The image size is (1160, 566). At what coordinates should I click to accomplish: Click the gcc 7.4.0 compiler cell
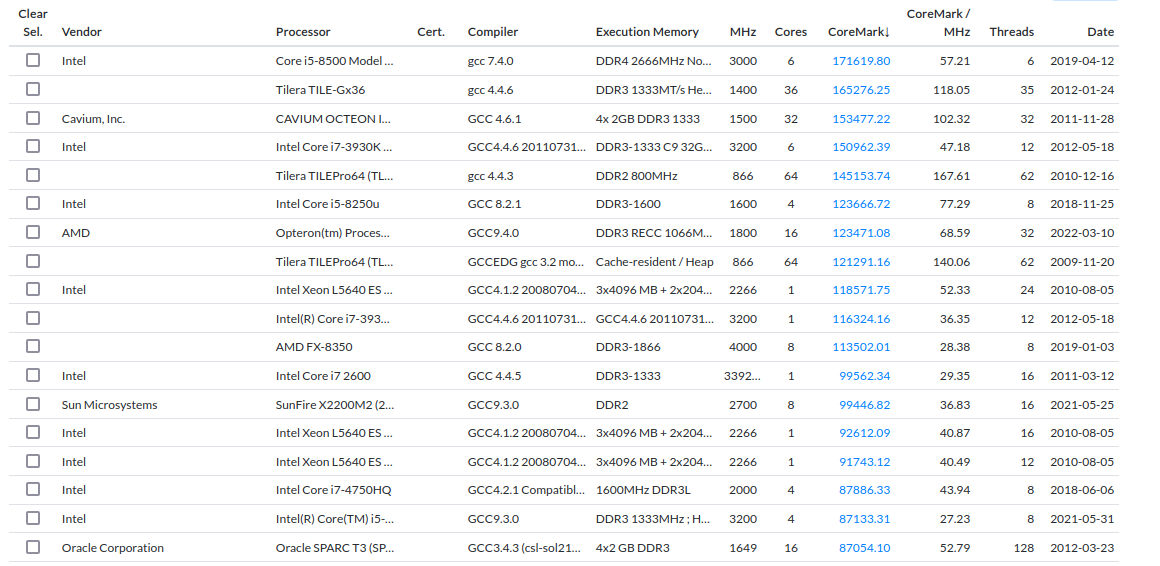[x=490, y=61]
